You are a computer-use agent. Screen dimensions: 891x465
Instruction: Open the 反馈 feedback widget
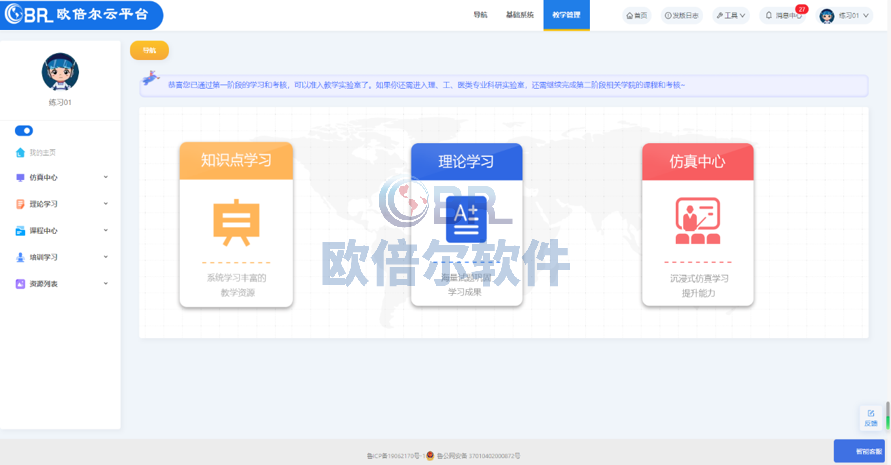871,418
